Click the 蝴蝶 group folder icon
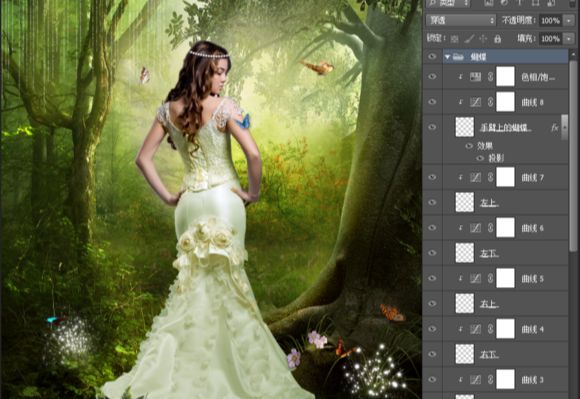Image resolution: width=580 pixels, height=399 pixels. (458, 57)
